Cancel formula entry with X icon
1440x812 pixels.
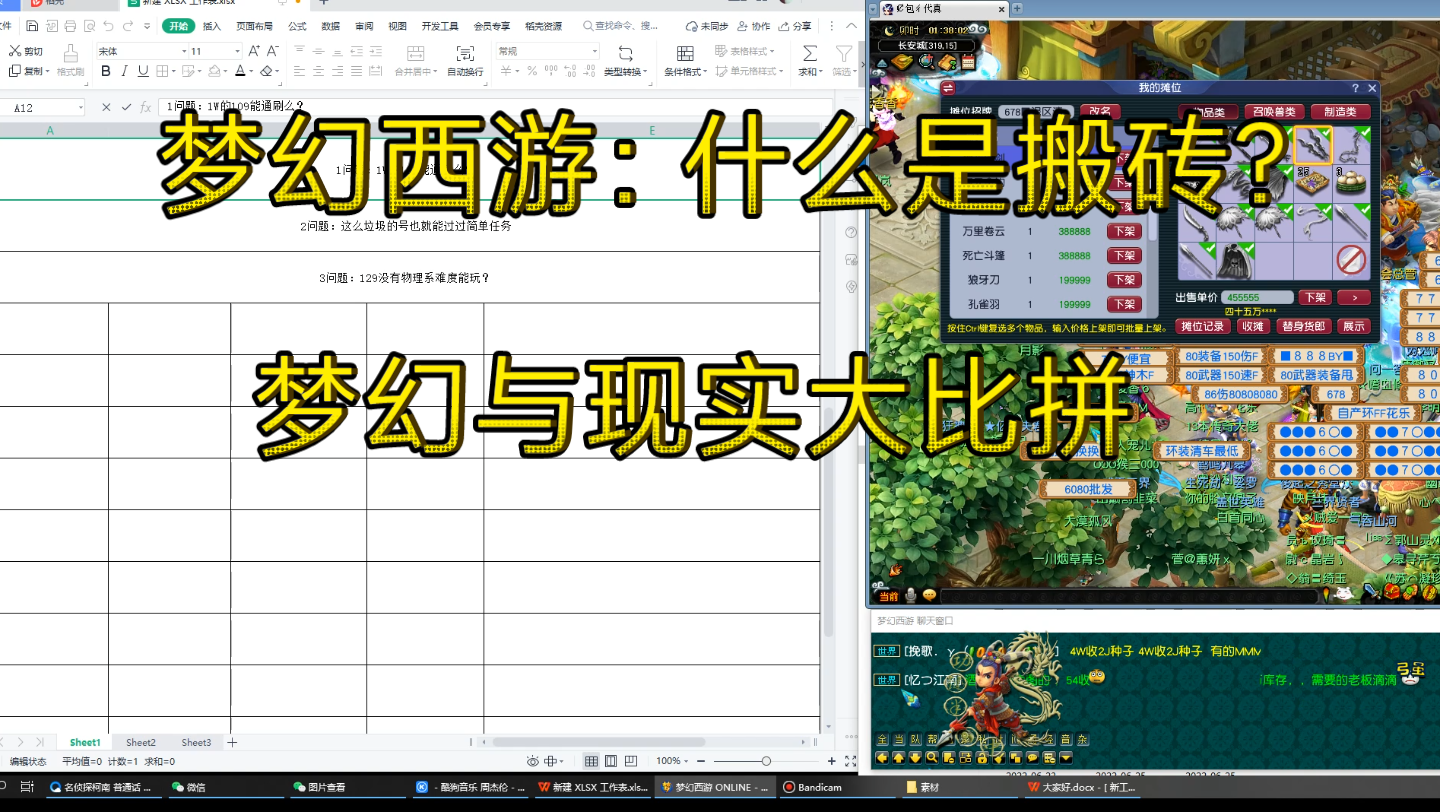tap(106, 107)
